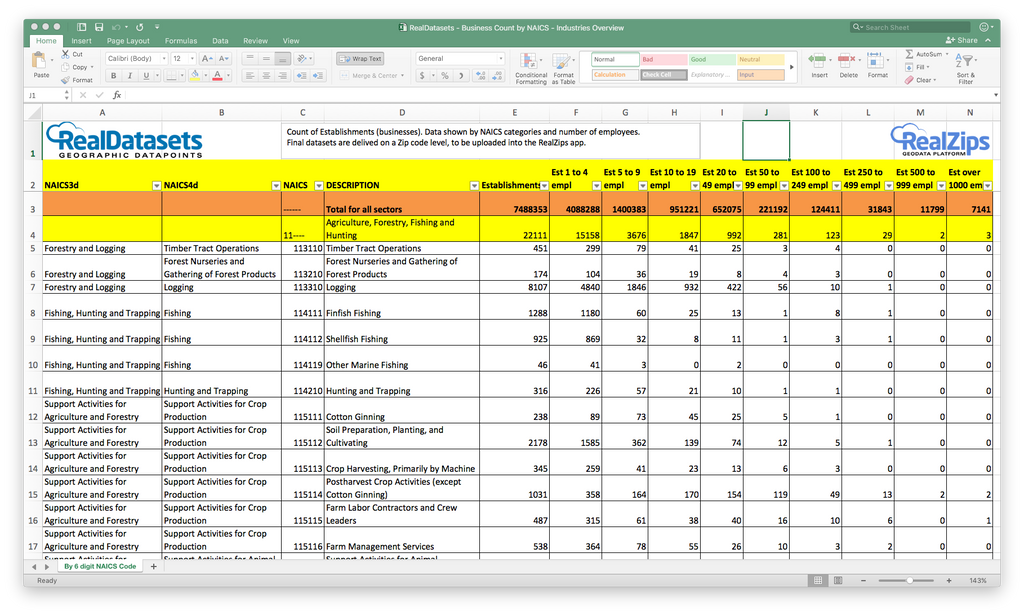Click the comma style icon
This screenshot has width=1024, height=615.
click(x=461, y=76)
